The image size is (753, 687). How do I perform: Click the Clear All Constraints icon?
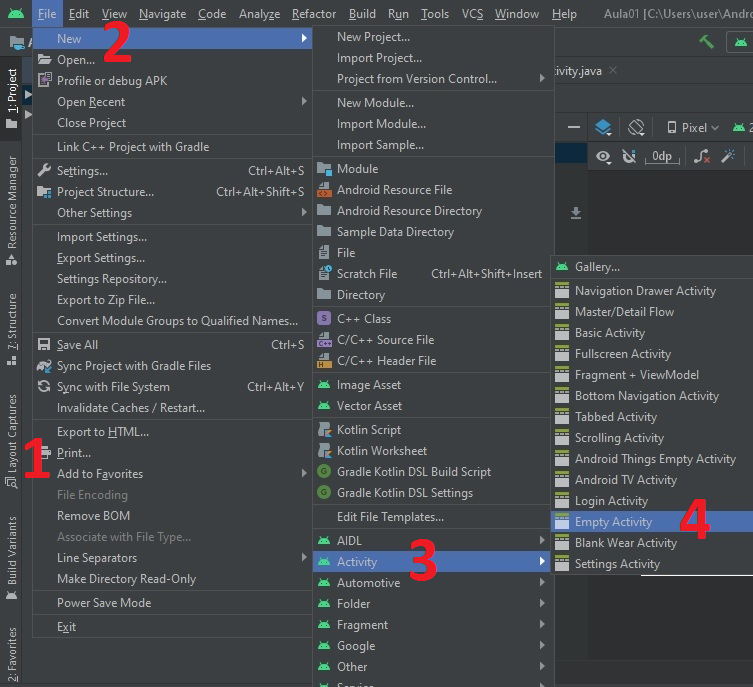tap(702, 157)
